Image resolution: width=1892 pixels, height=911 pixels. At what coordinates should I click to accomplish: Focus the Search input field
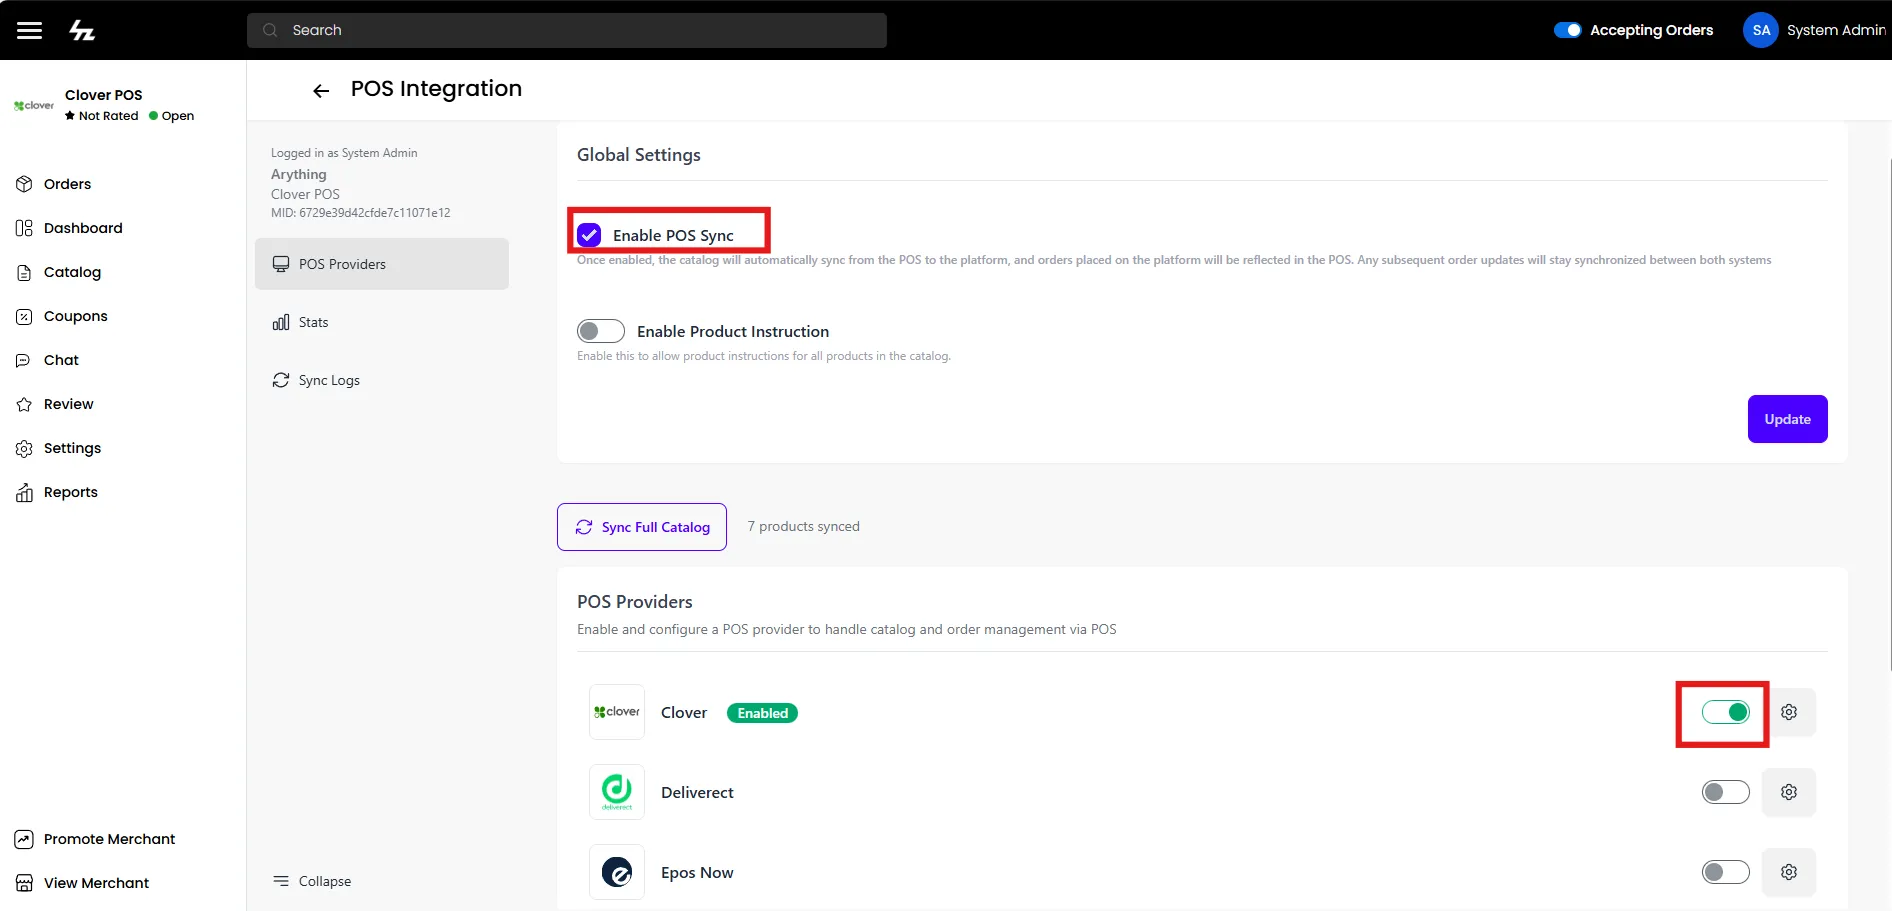(x=567, y=30)
